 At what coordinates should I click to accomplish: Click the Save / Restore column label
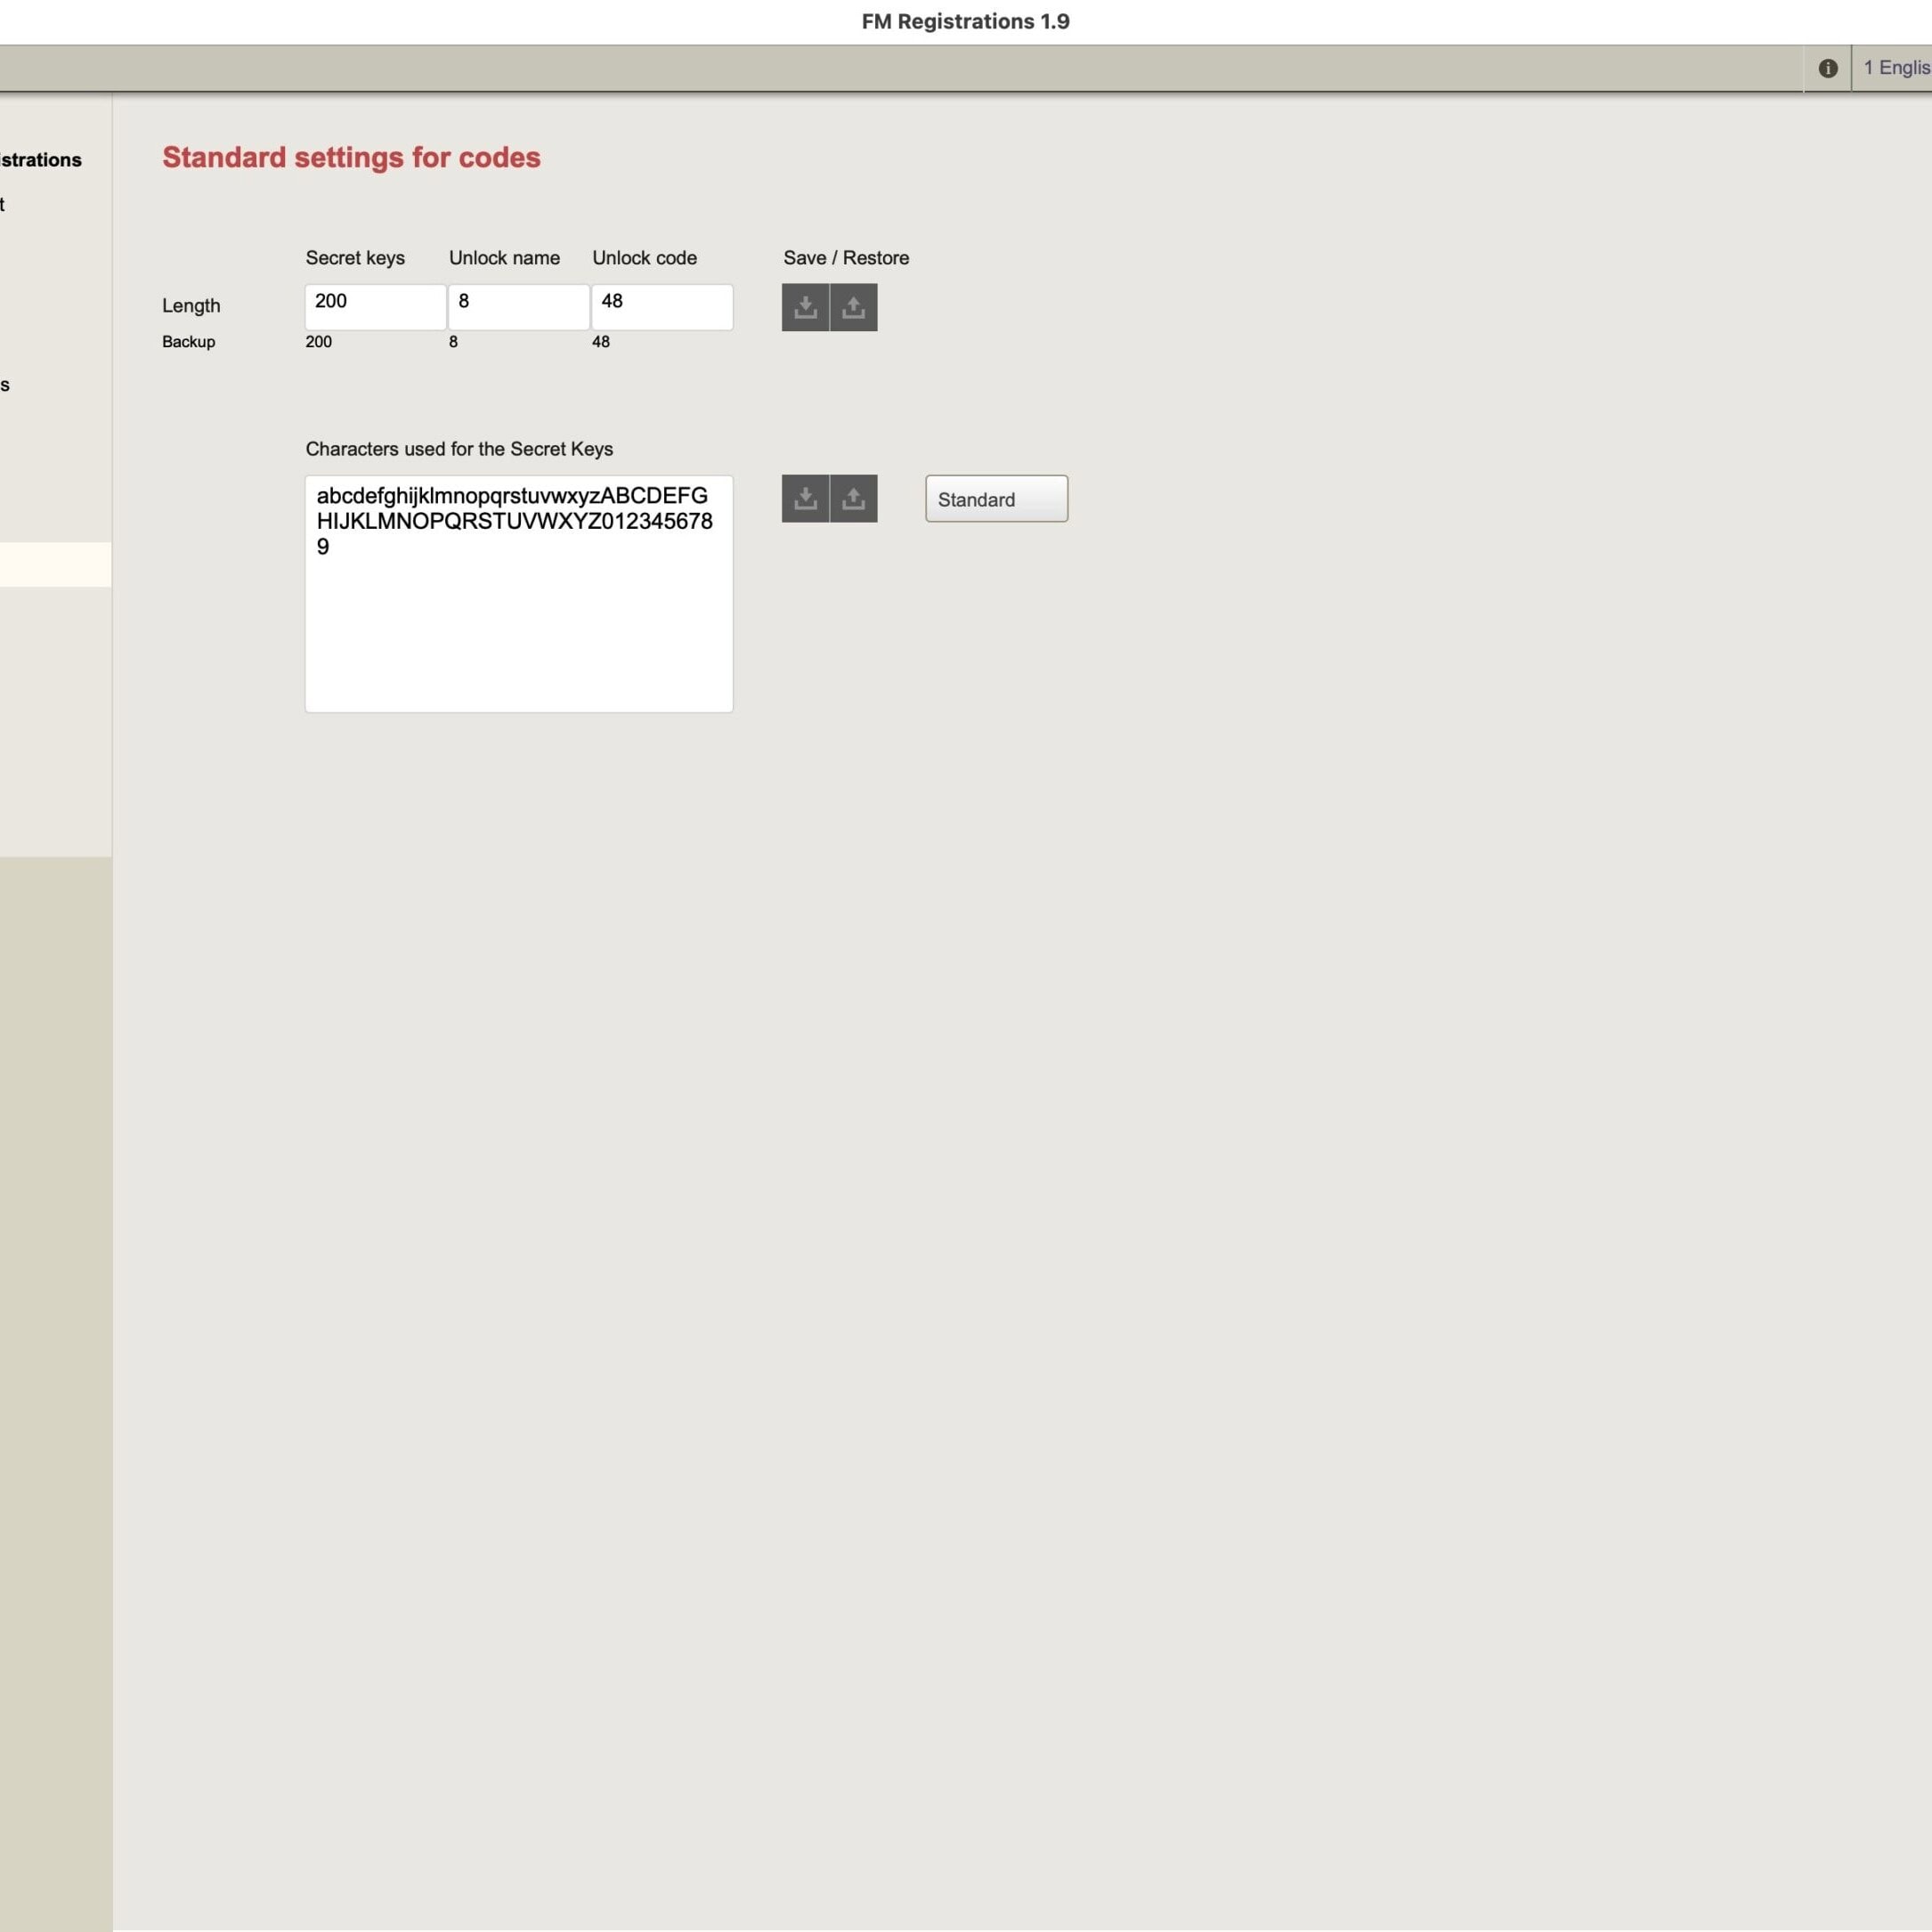pyautogui.click(x=846, y=258)
